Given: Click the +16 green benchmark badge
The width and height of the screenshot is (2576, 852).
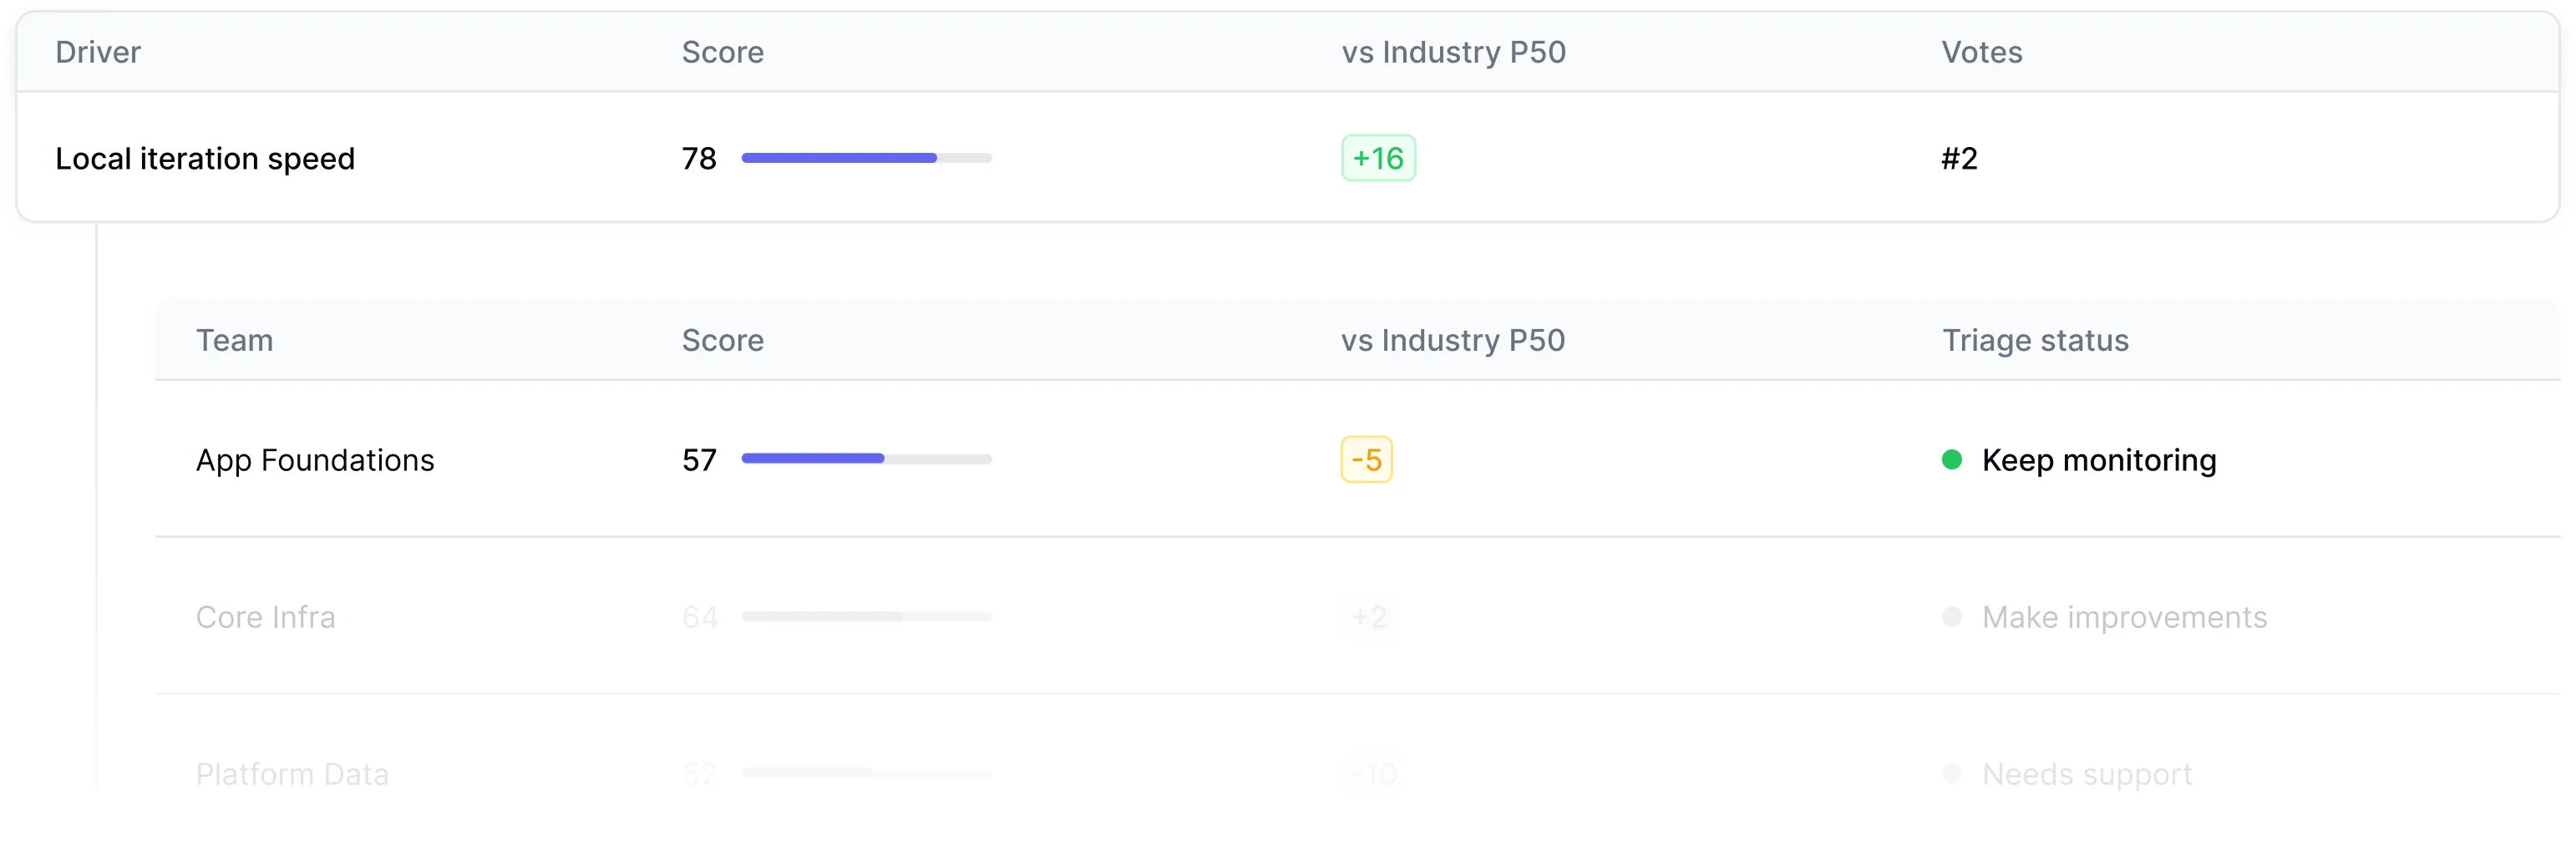Looking at the screenshot, I should click(x=1378, y=158).
